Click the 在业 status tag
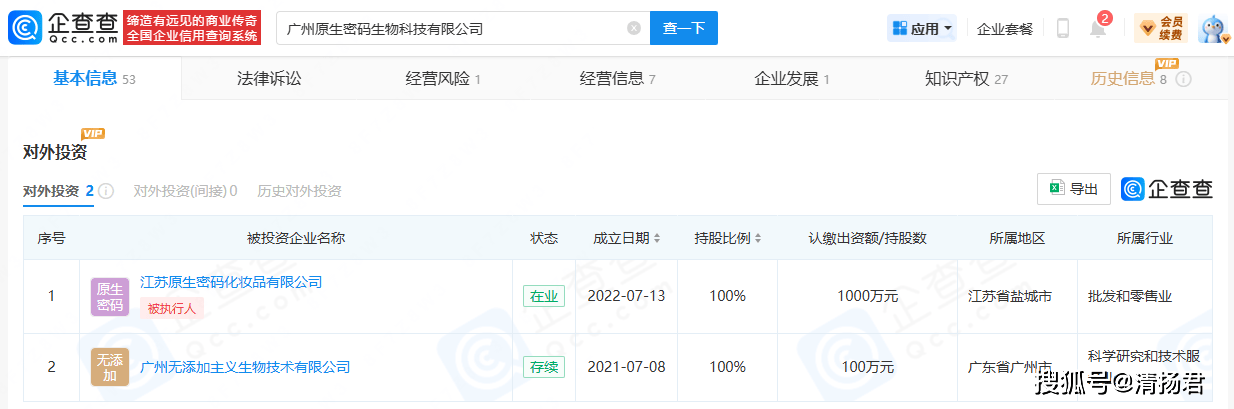The width and height of the screenshot is (1234, 409). [543, 296]
